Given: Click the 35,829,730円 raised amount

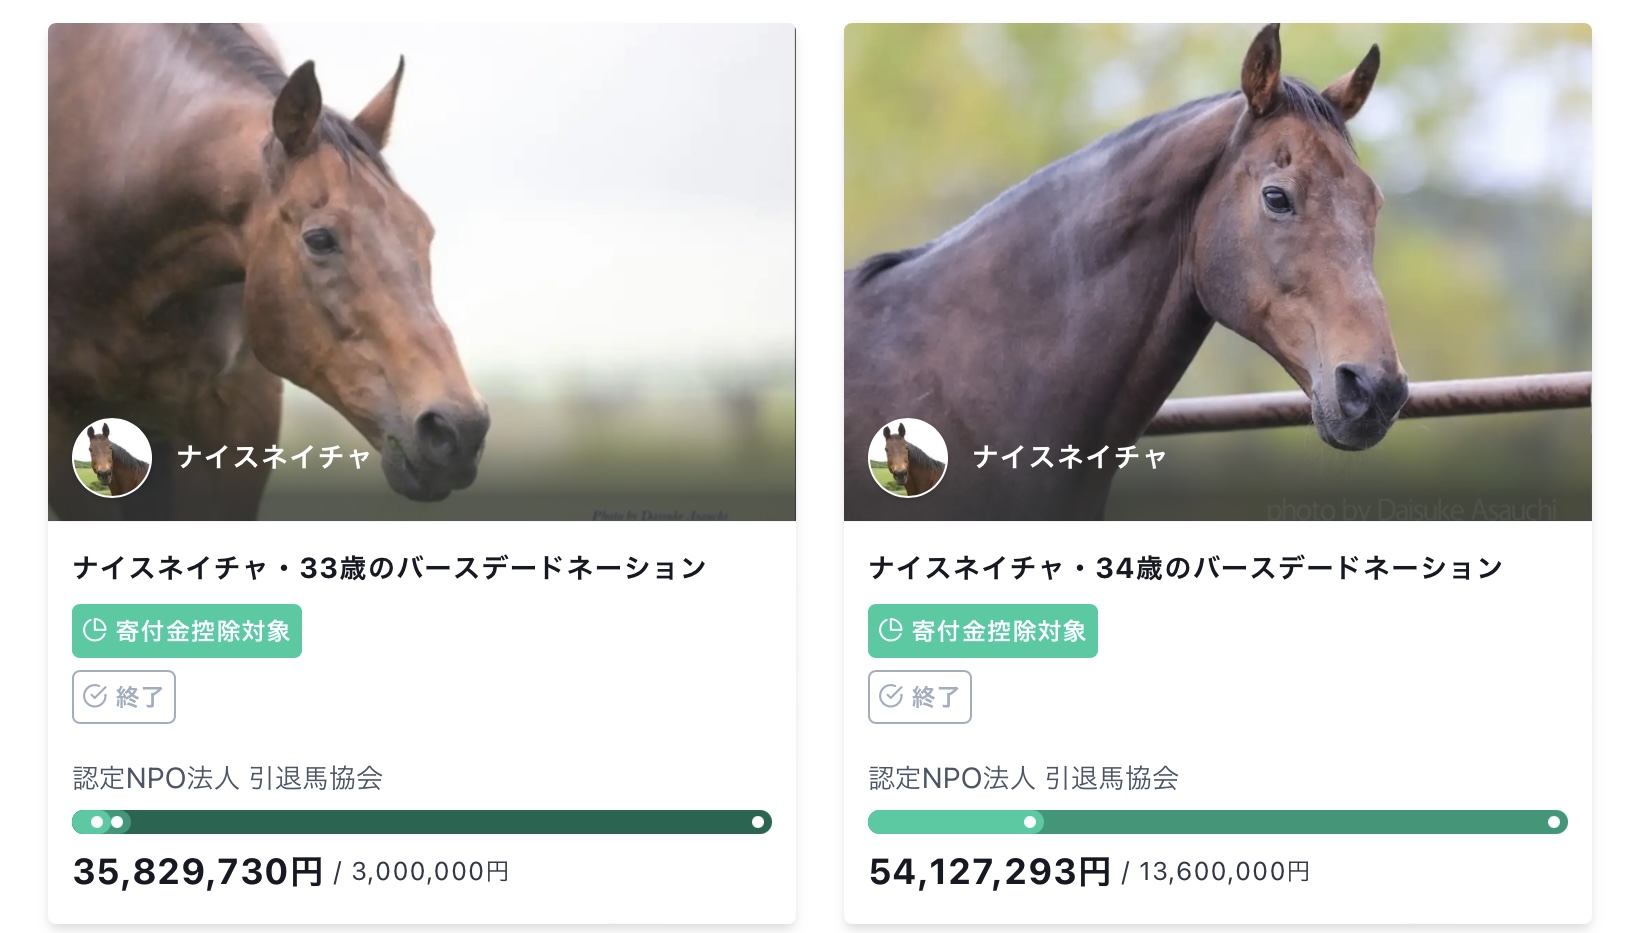Looking at the screenshot, I should tap(198, 872).
